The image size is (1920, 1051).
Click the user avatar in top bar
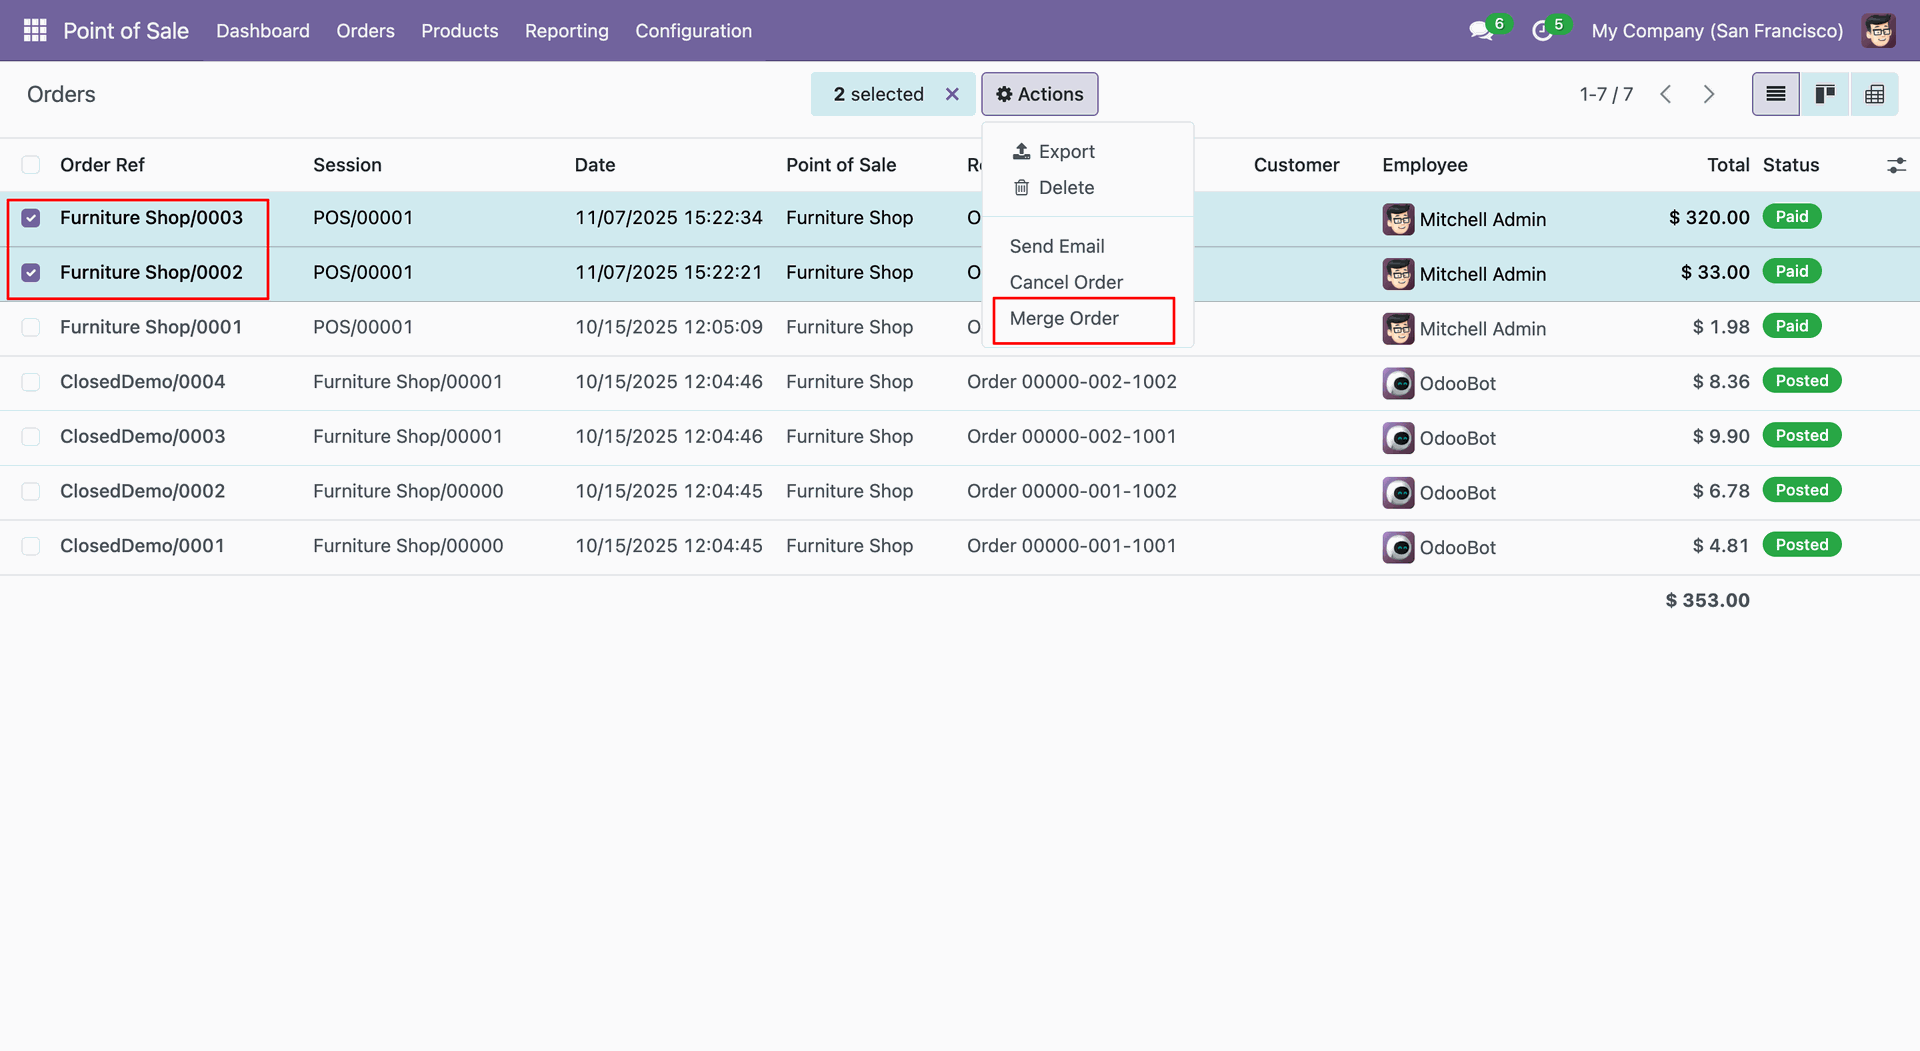[x=1878, y=31]
